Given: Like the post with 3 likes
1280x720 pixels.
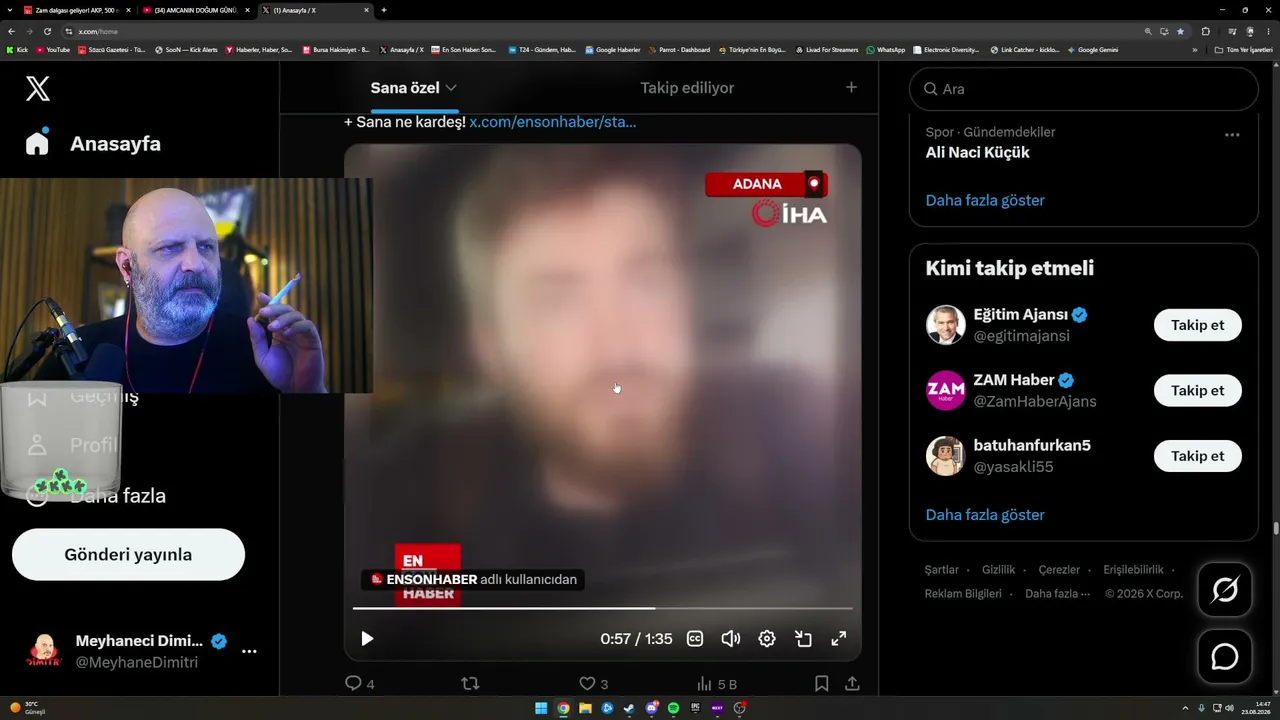Looking at the screenshot, I should tap(593, 684).
